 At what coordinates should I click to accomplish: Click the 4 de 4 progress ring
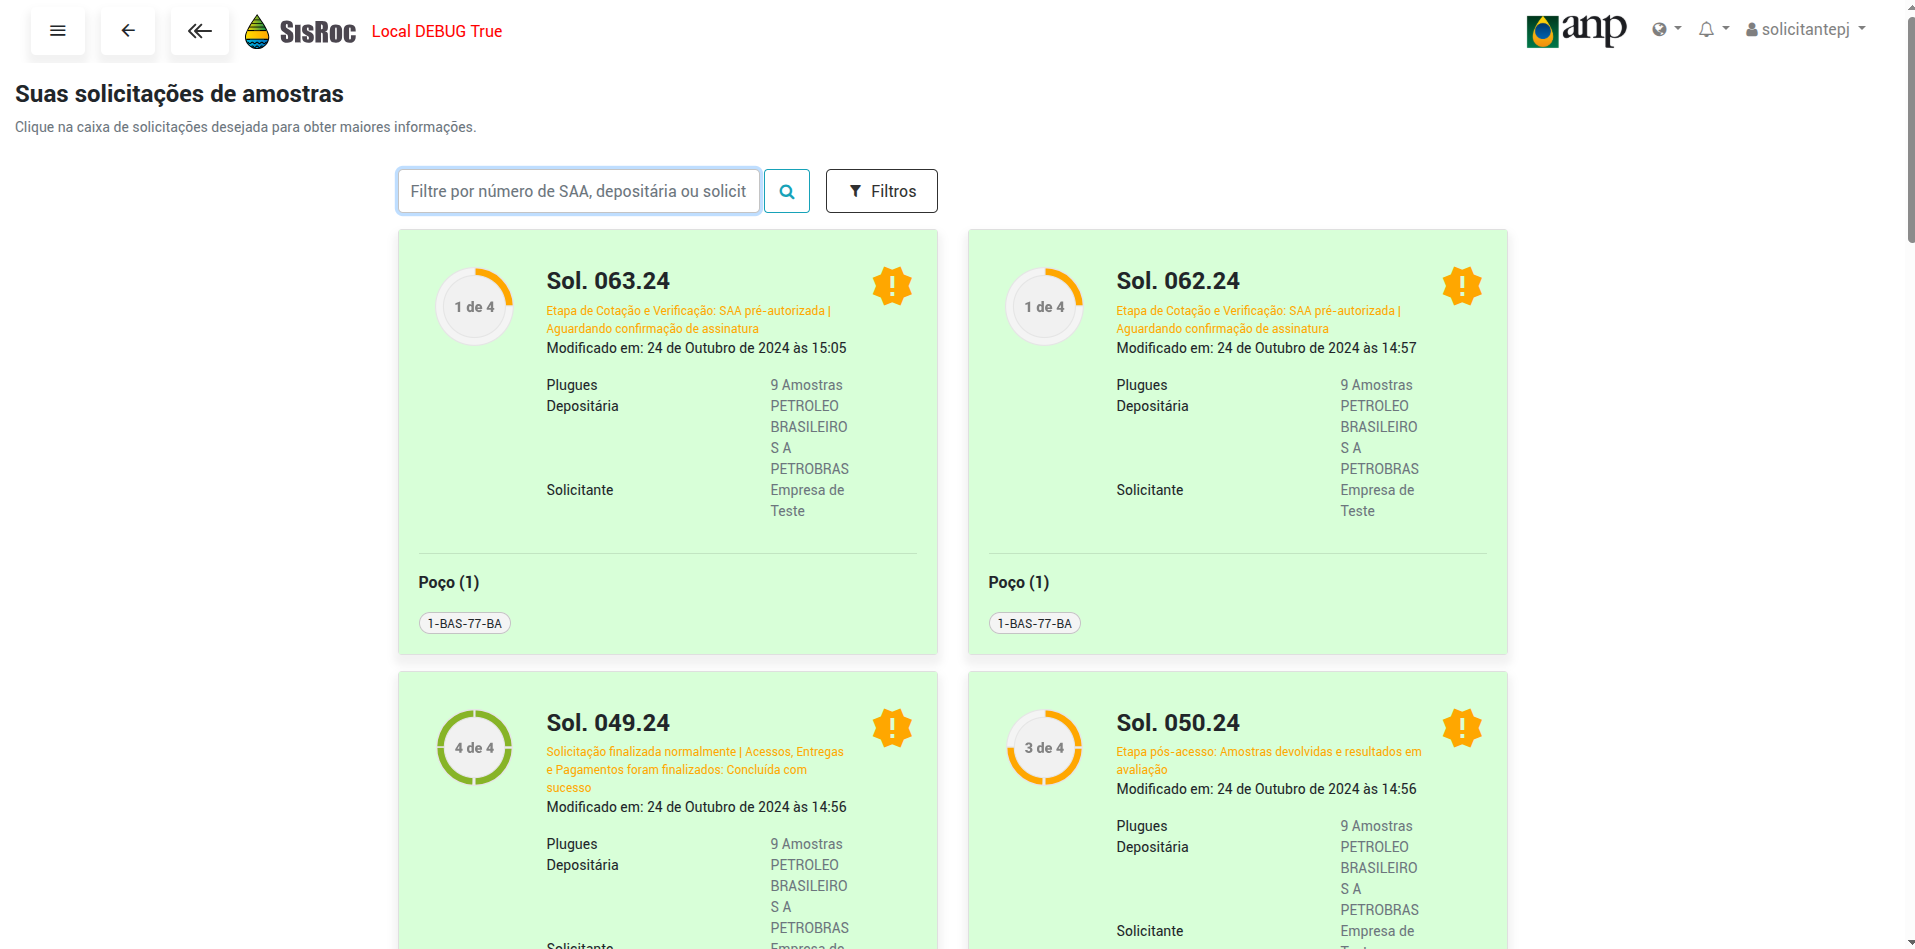[x=474, y=748]
